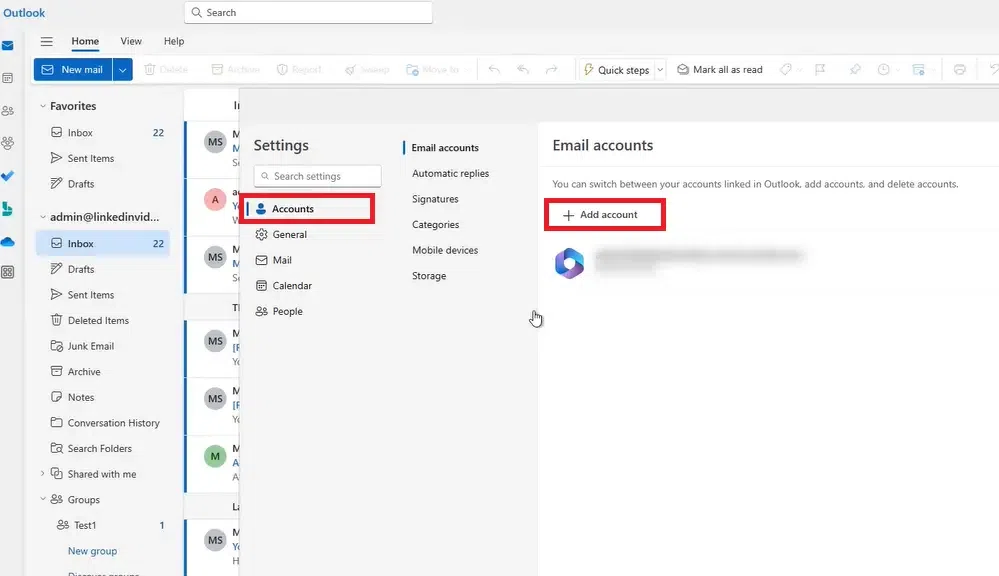The width and height of the screenshot is (999, 576).
Task: Switch to the Home tab
Action: click(85, 41)
